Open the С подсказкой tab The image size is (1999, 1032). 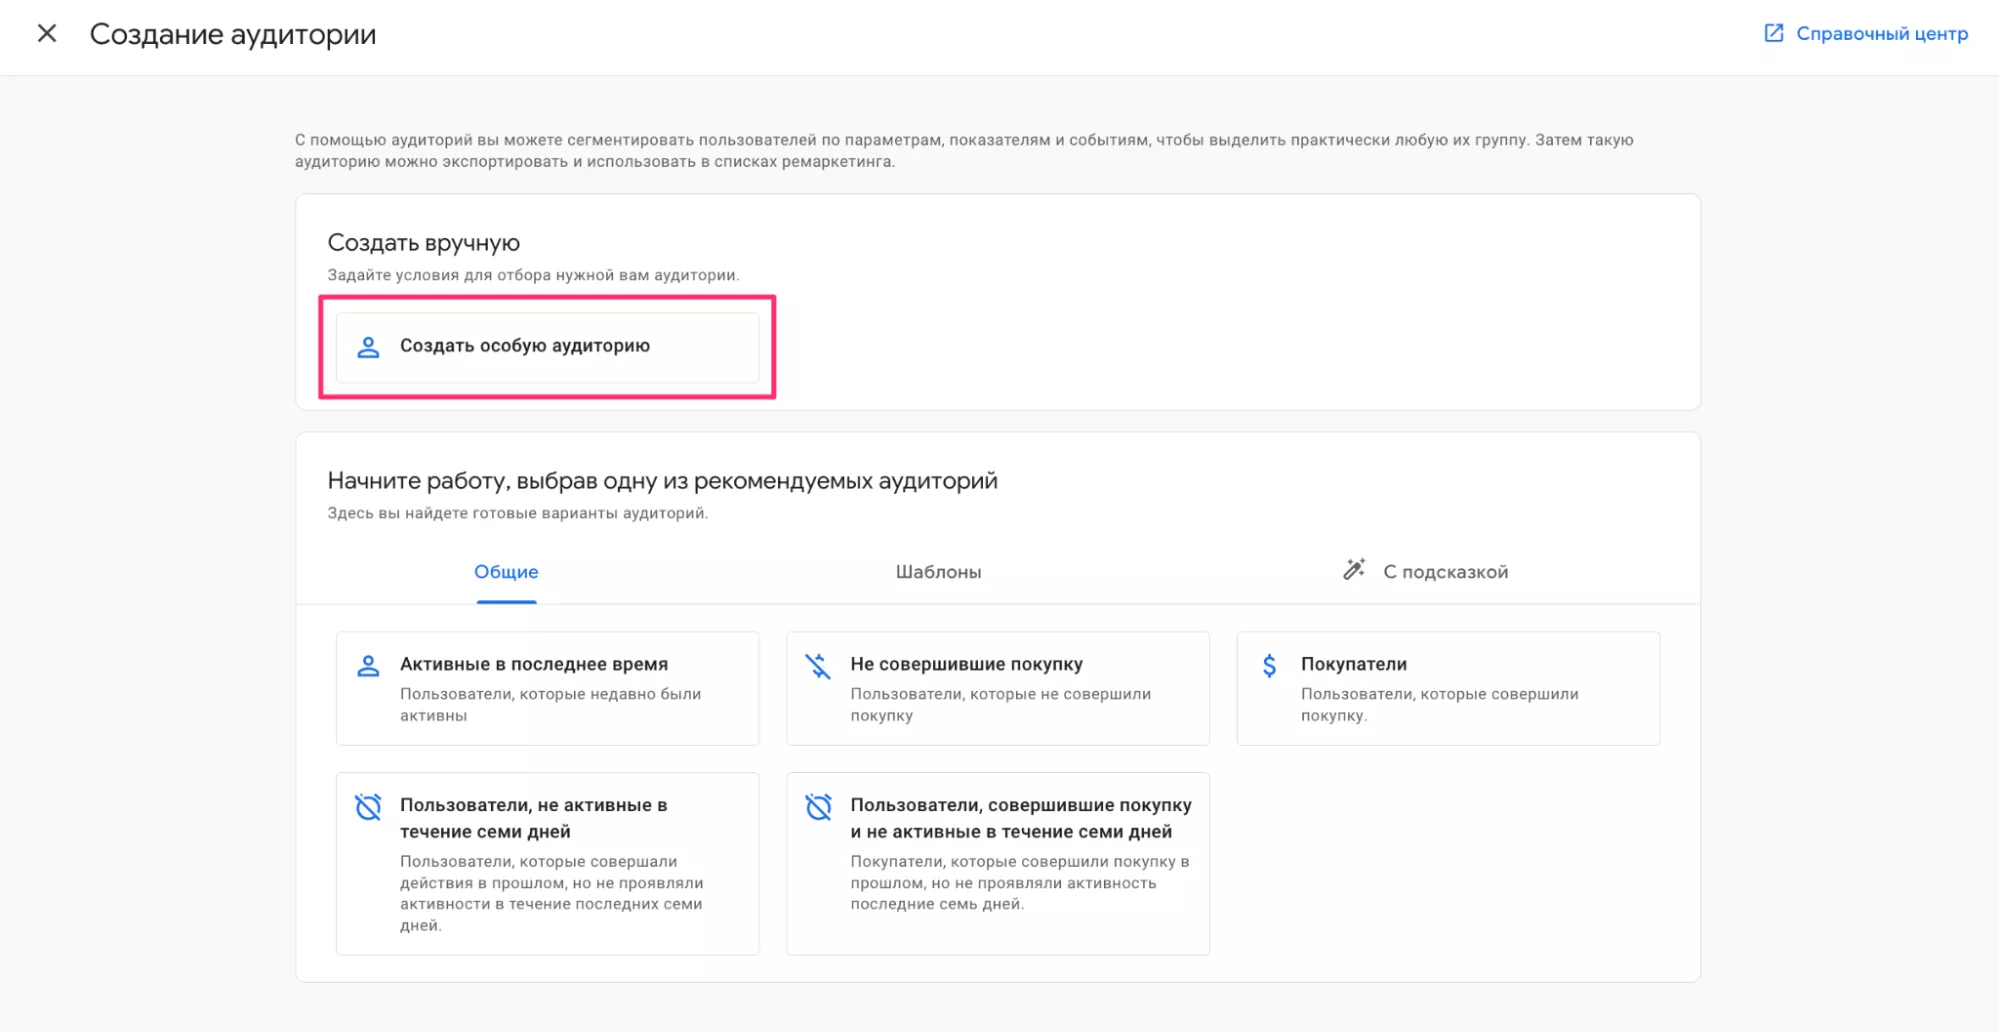(1445, 572)
